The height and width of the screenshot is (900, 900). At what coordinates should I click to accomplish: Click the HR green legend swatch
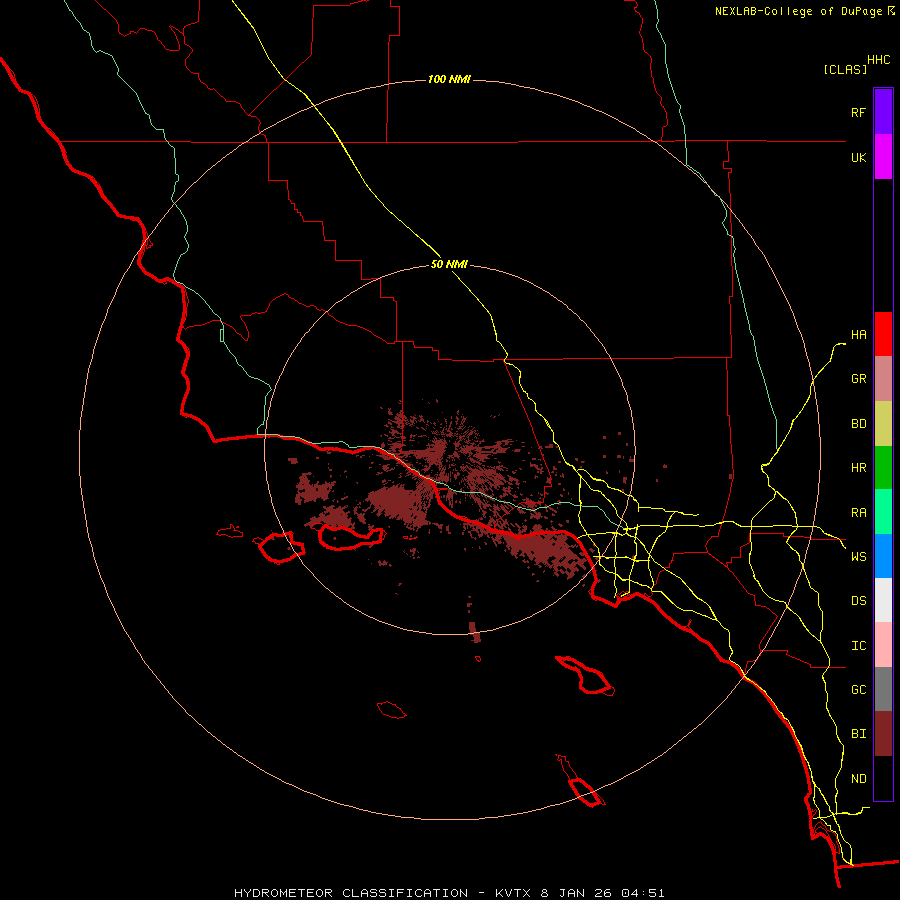(x=883, y=468)
